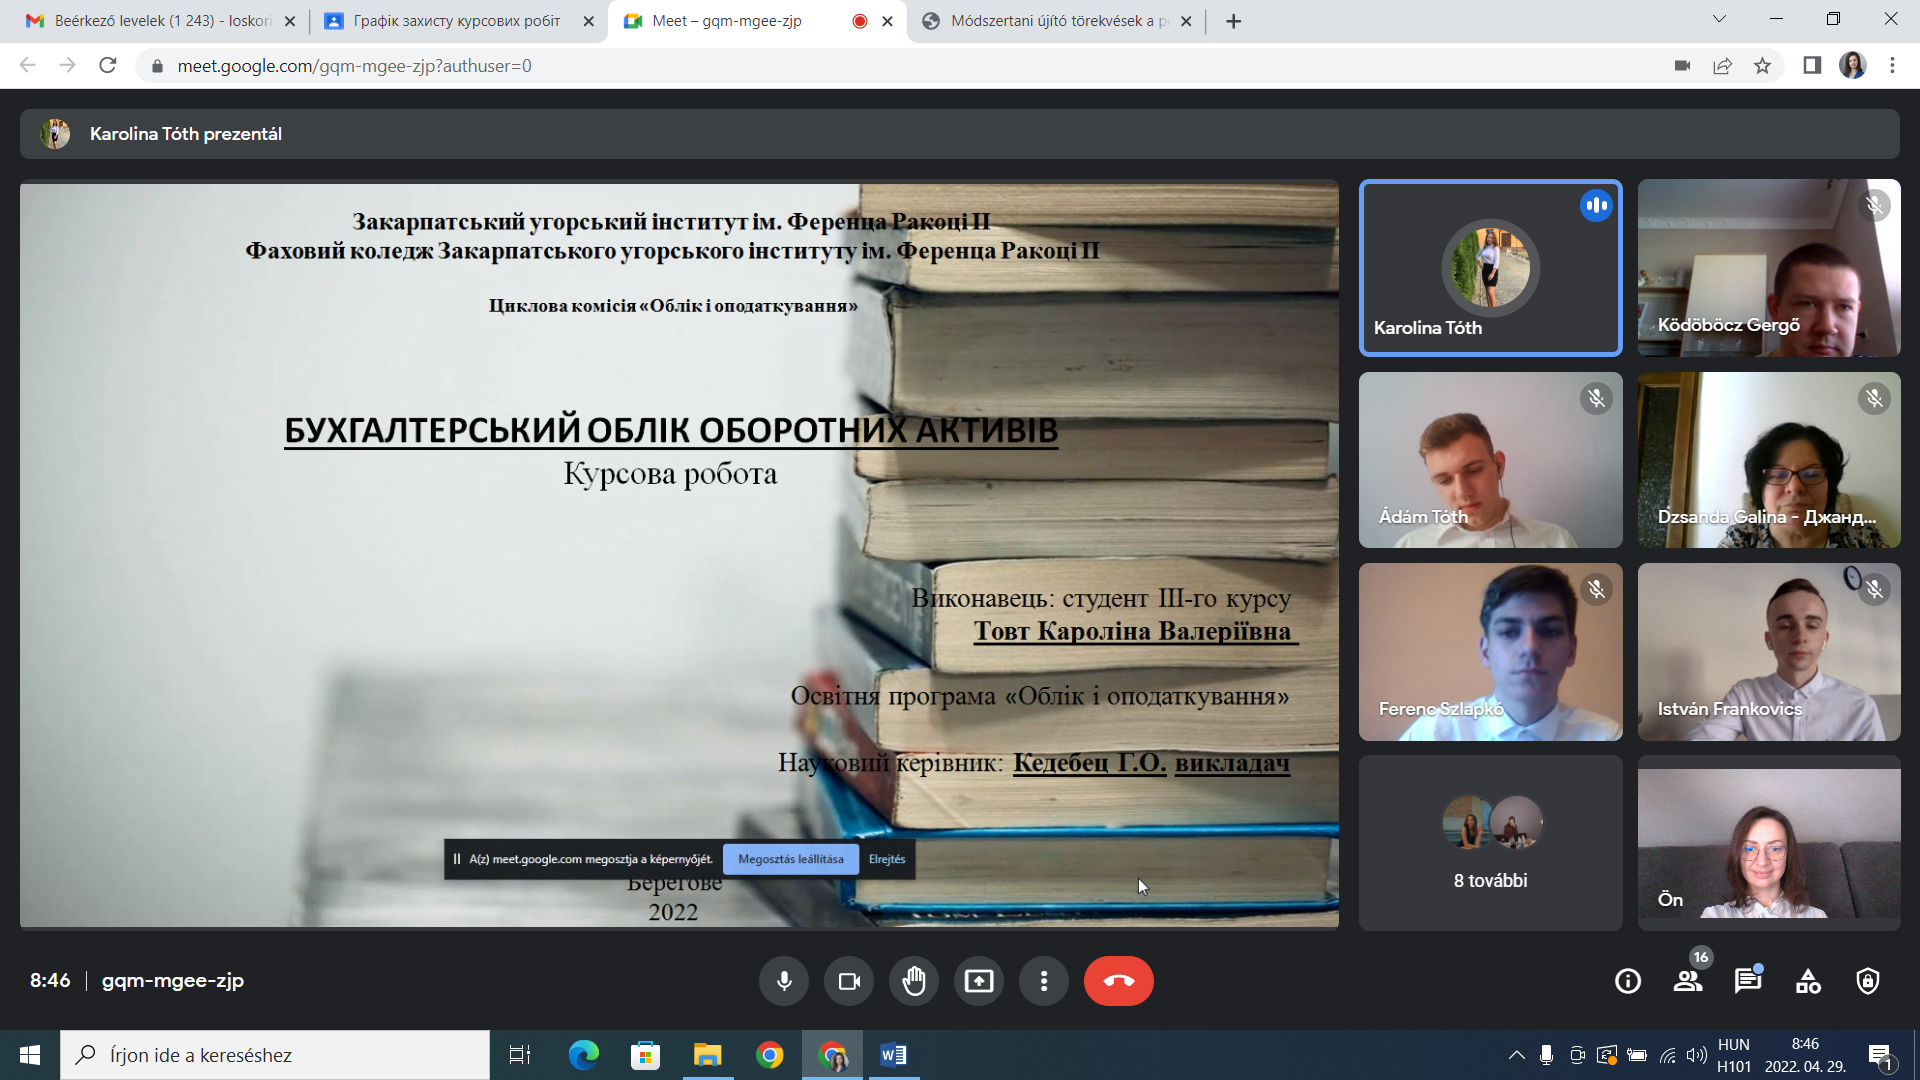
Task: Raise hand with the hand icon
Action: pyautogui.click(x=914, y=981)
